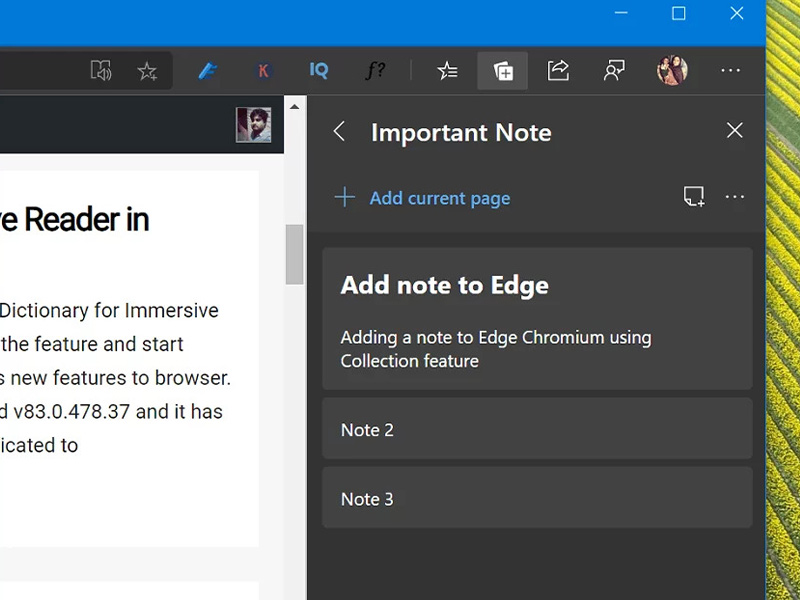Click the page scrollbar up arrow
Image resolution: width=800 pixels, height=600 pixels.
[x=294, y=107]
